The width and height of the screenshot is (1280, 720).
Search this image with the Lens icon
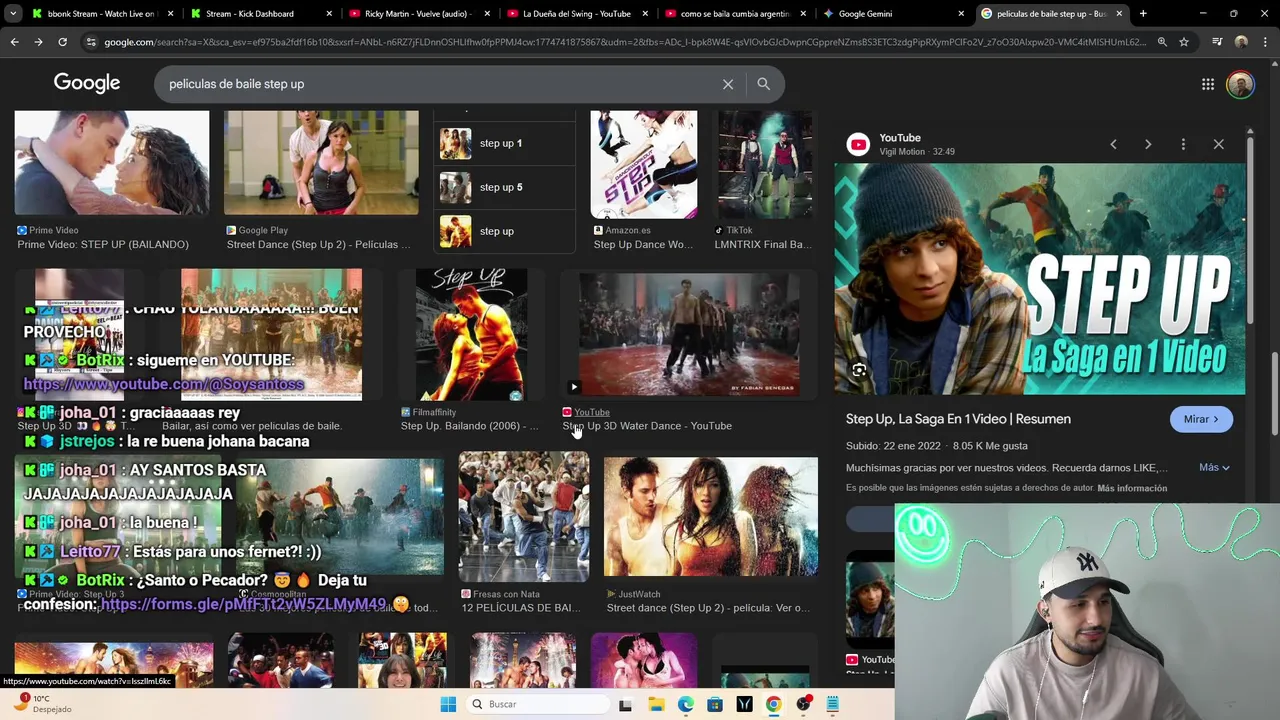(859, 370)
